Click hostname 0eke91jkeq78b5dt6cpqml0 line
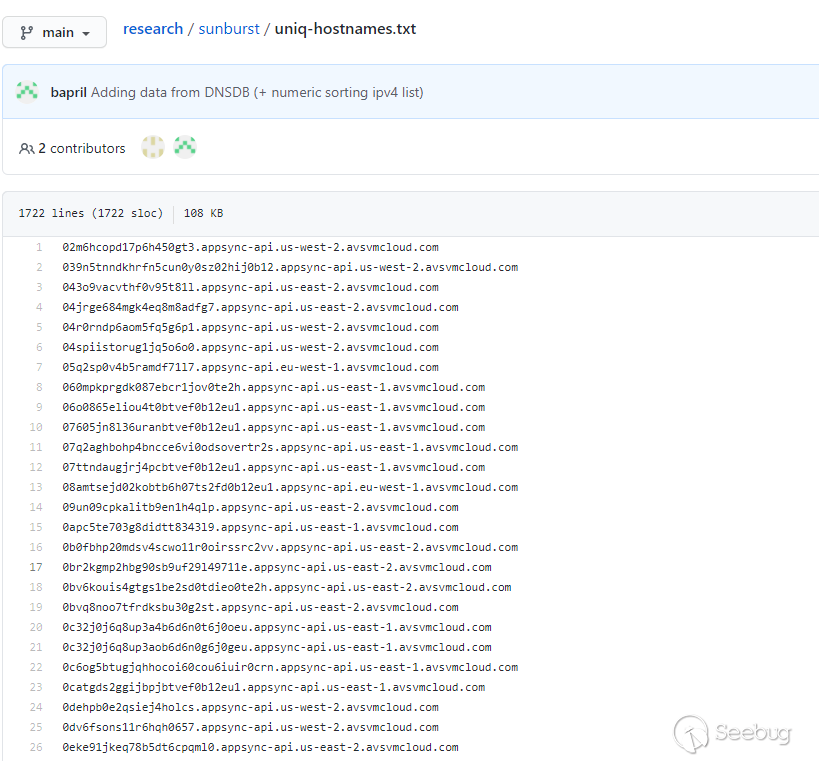Image resolution: width=819 pixels, height=761 pixels. 260,747
